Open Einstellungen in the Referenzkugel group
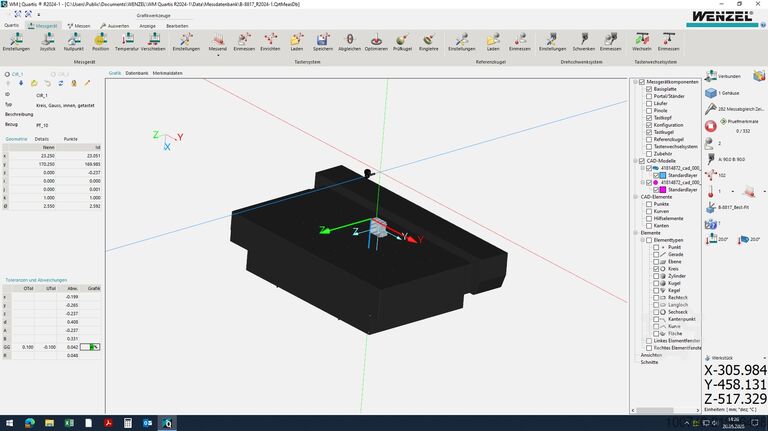Image resolution: width=768 pixels, height=431 pixels. pyautogui.click(x=461, y=42)
